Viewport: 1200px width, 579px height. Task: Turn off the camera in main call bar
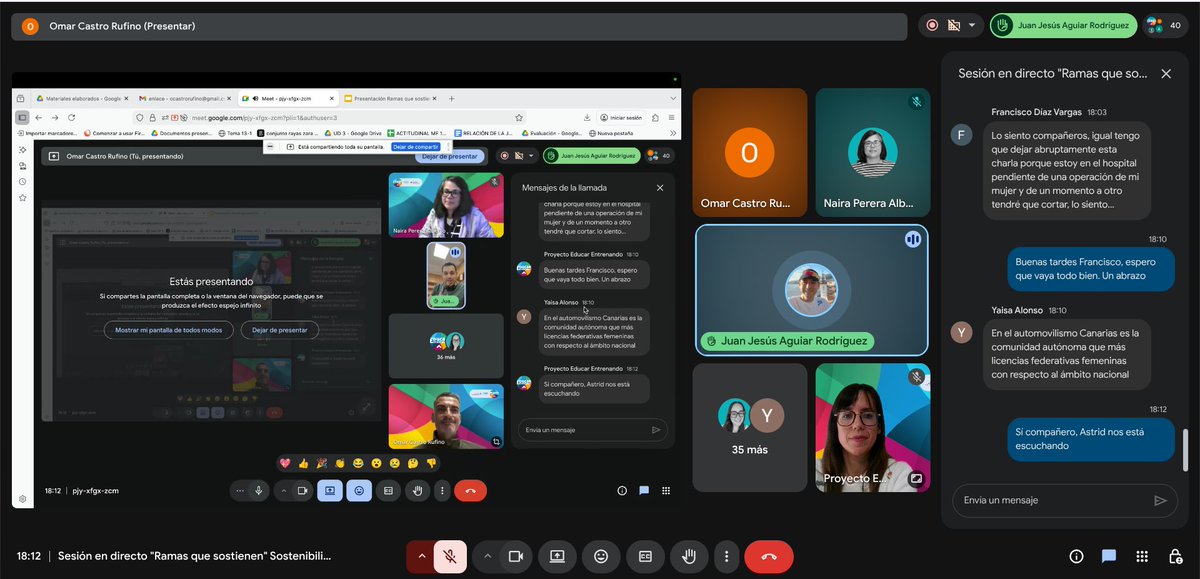[516, 556]
